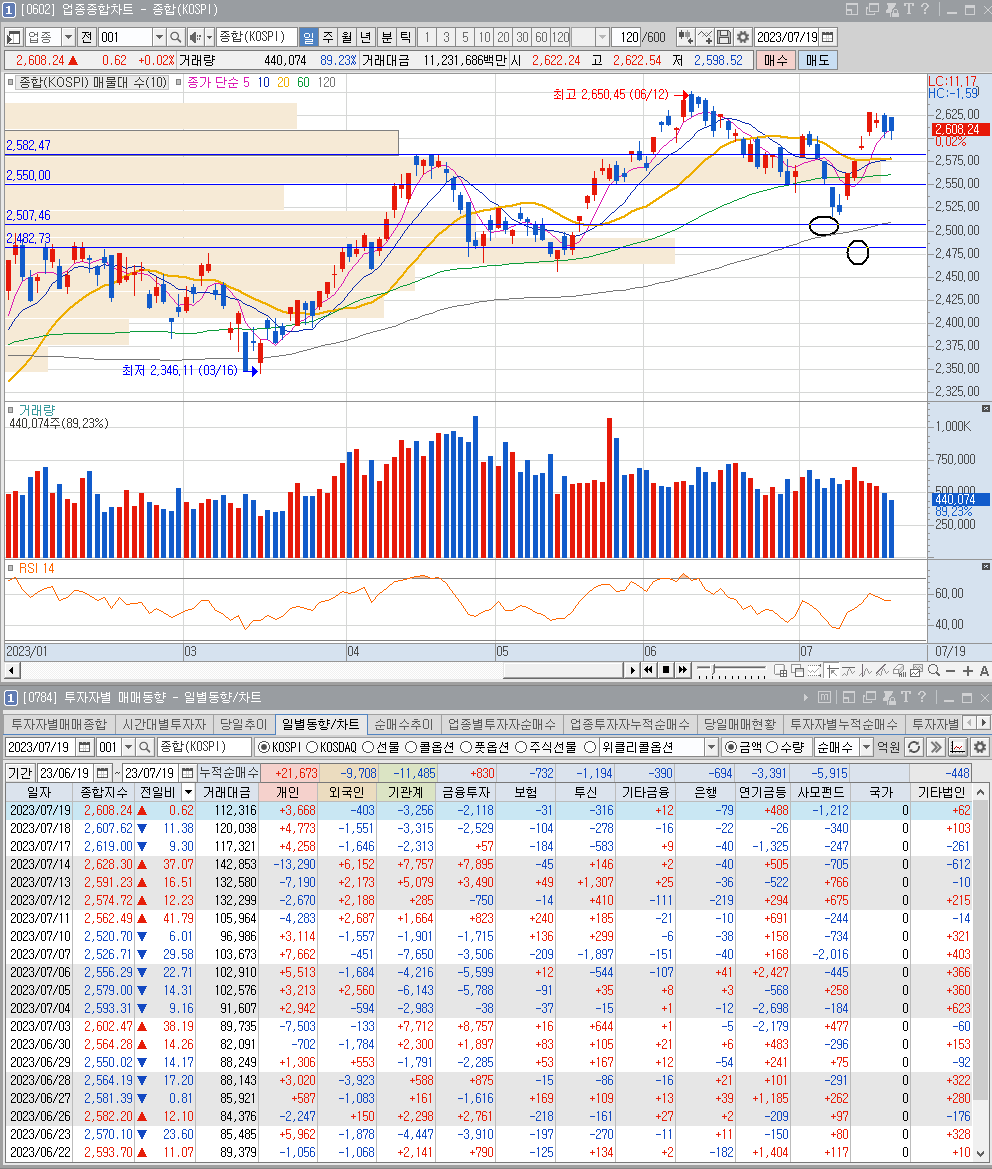This screenshot has height=1169, width=992.
Task: Select the KOSDAQ radio button
Action: pyautogui.click(x=312, y=747)
